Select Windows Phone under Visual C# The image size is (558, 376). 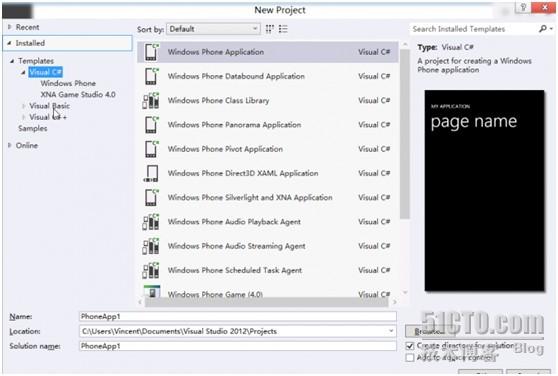click(68, 83)
